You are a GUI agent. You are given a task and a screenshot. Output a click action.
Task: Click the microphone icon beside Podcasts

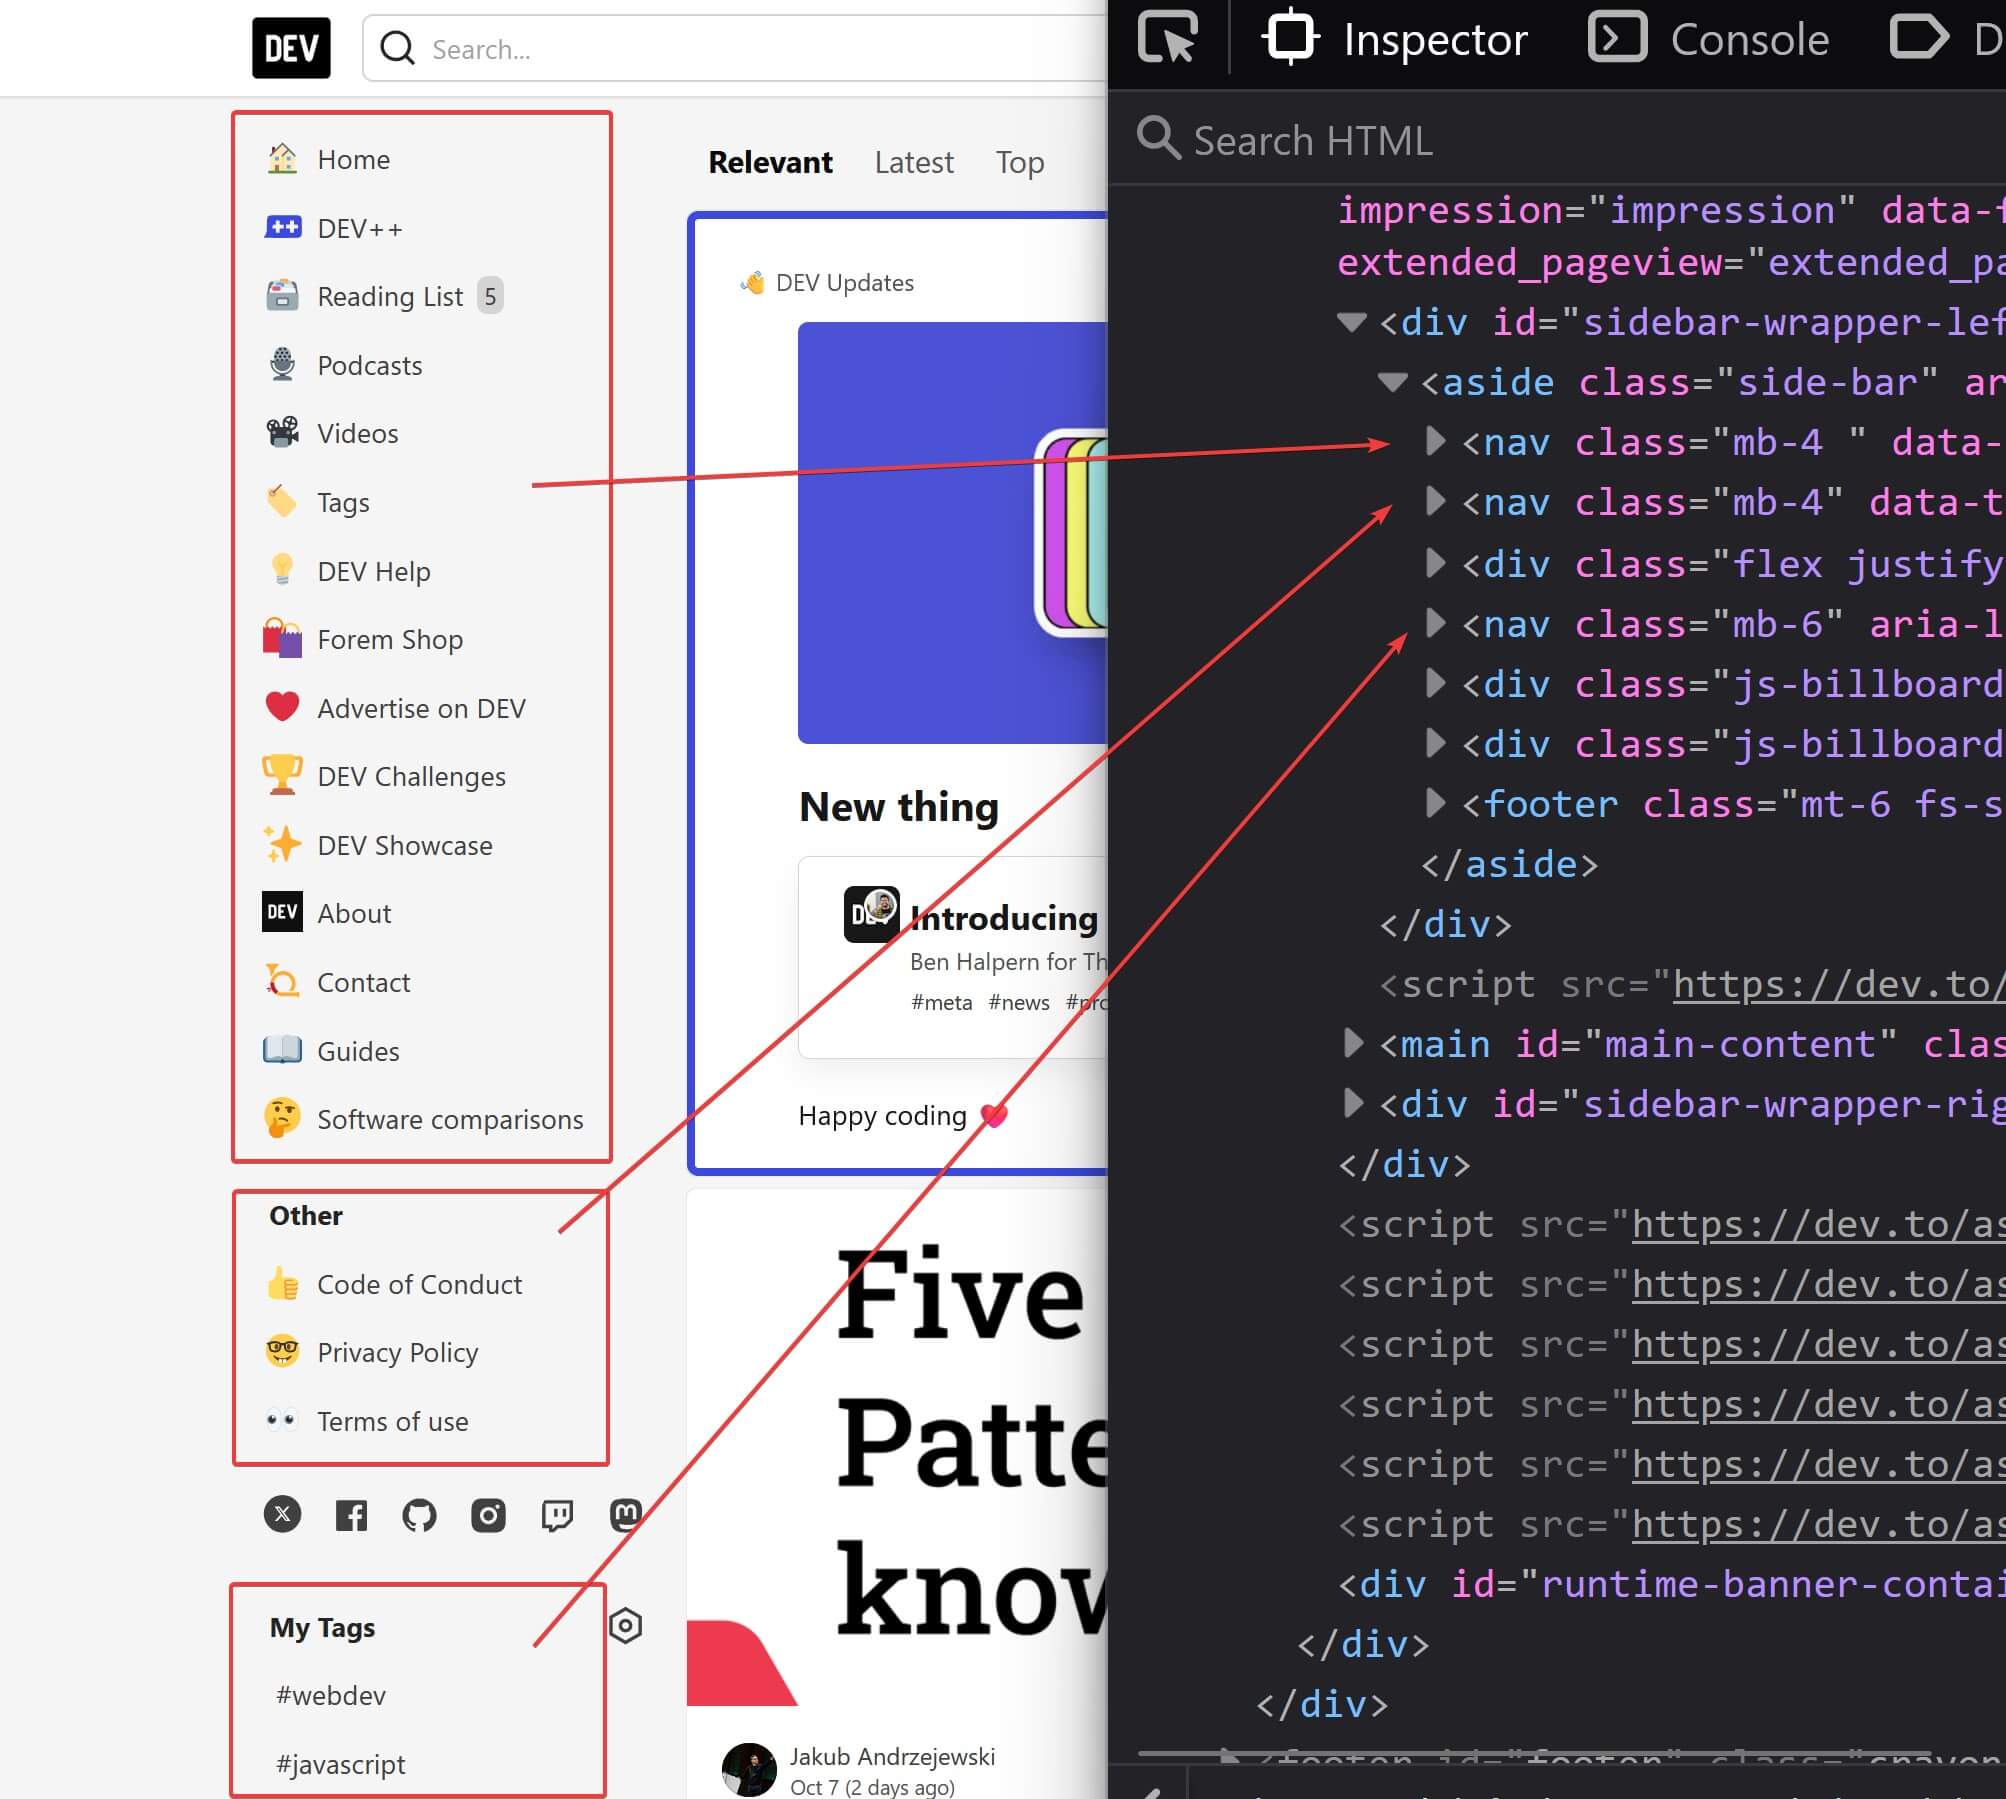click(x=283, y=364)
